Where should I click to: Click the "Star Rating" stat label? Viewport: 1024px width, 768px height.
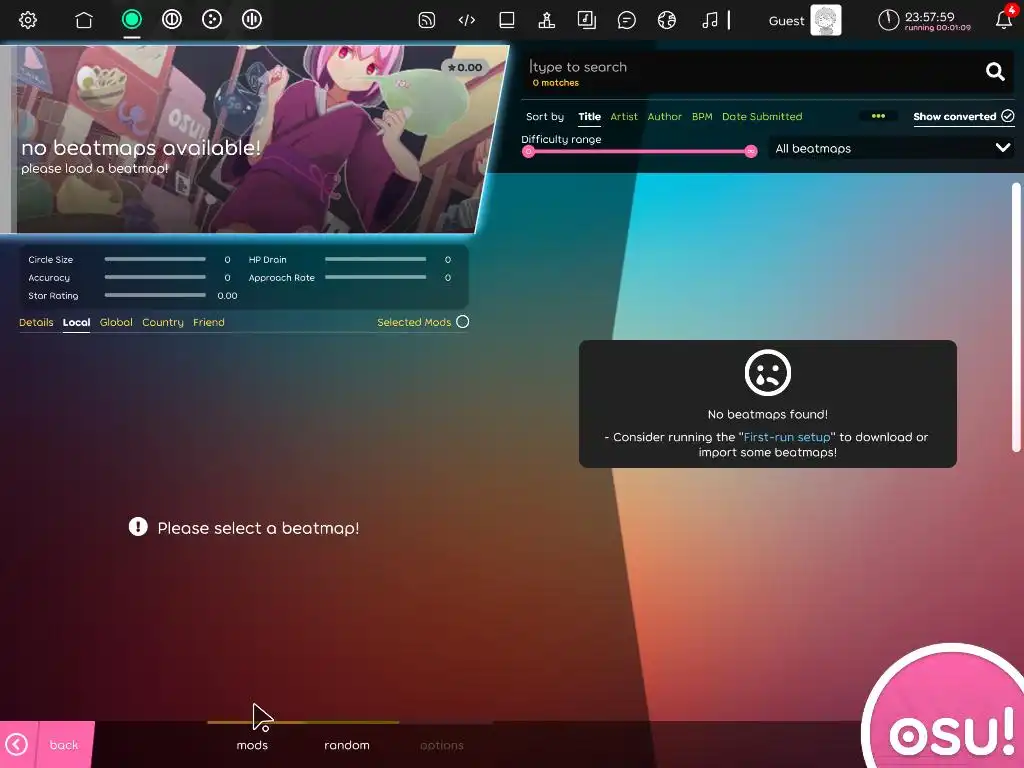53,295
